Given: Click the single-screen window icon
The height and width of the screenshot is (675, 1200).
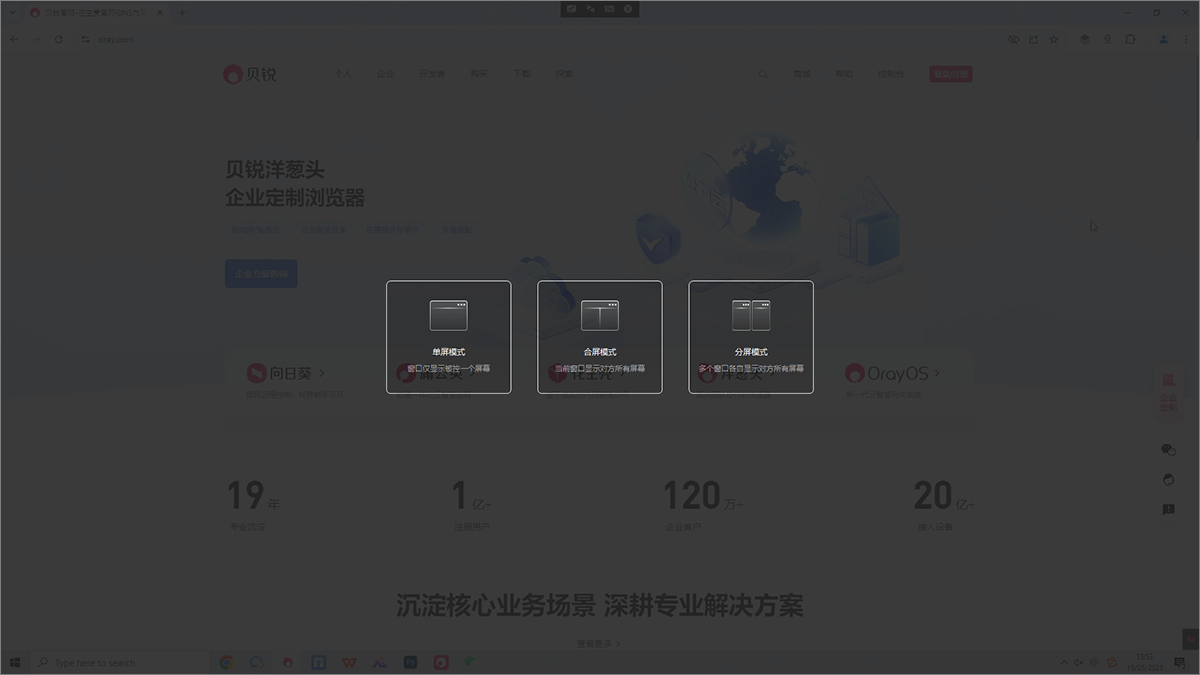Looking at the screenshot, I should (x=448, y=316).
